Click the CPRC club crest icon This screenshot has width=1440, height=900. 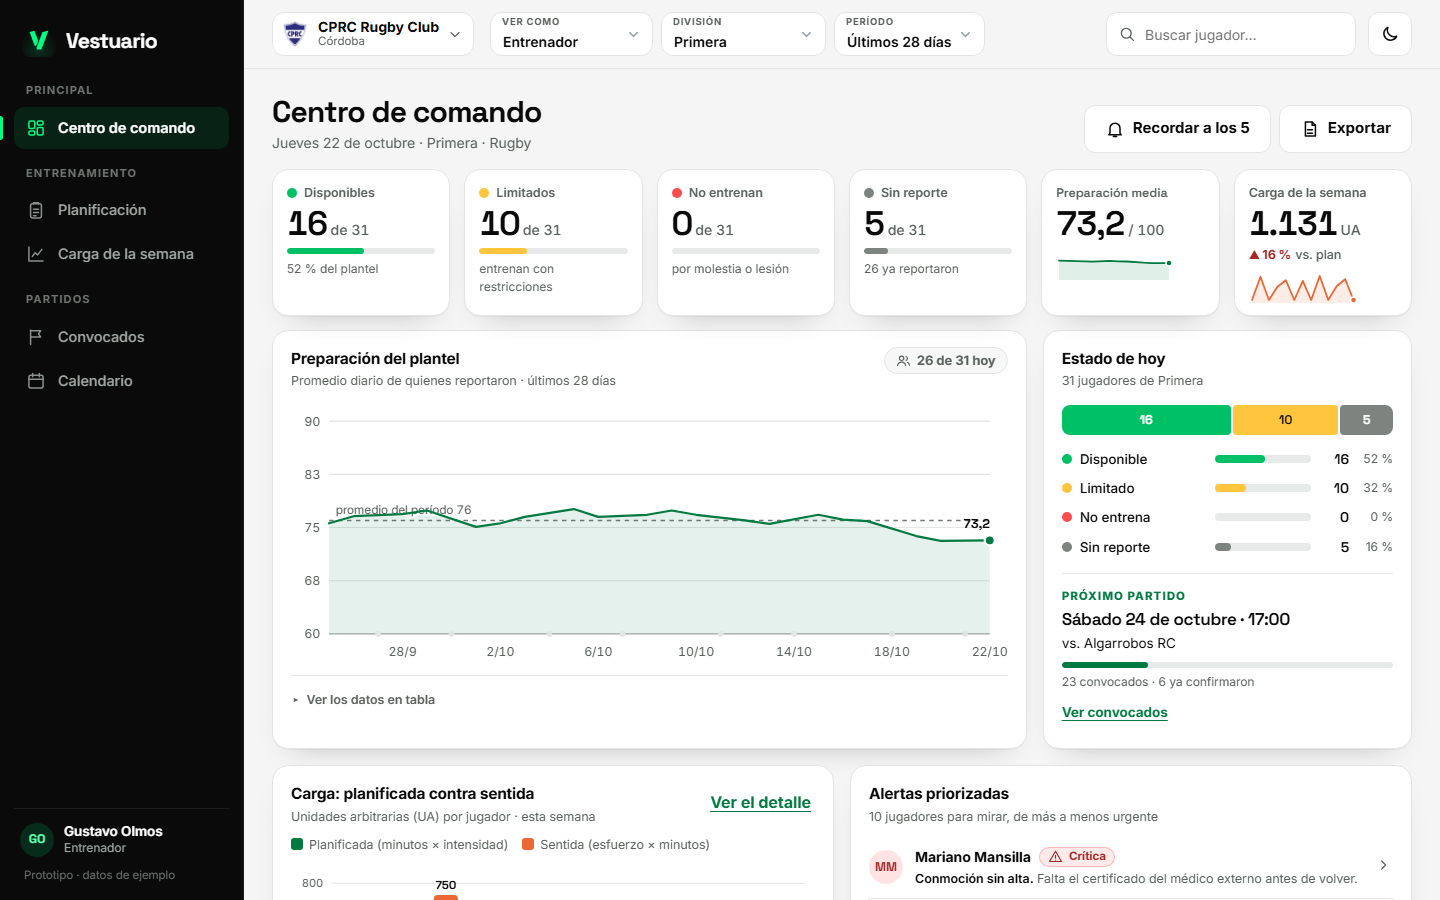(295, 34)
